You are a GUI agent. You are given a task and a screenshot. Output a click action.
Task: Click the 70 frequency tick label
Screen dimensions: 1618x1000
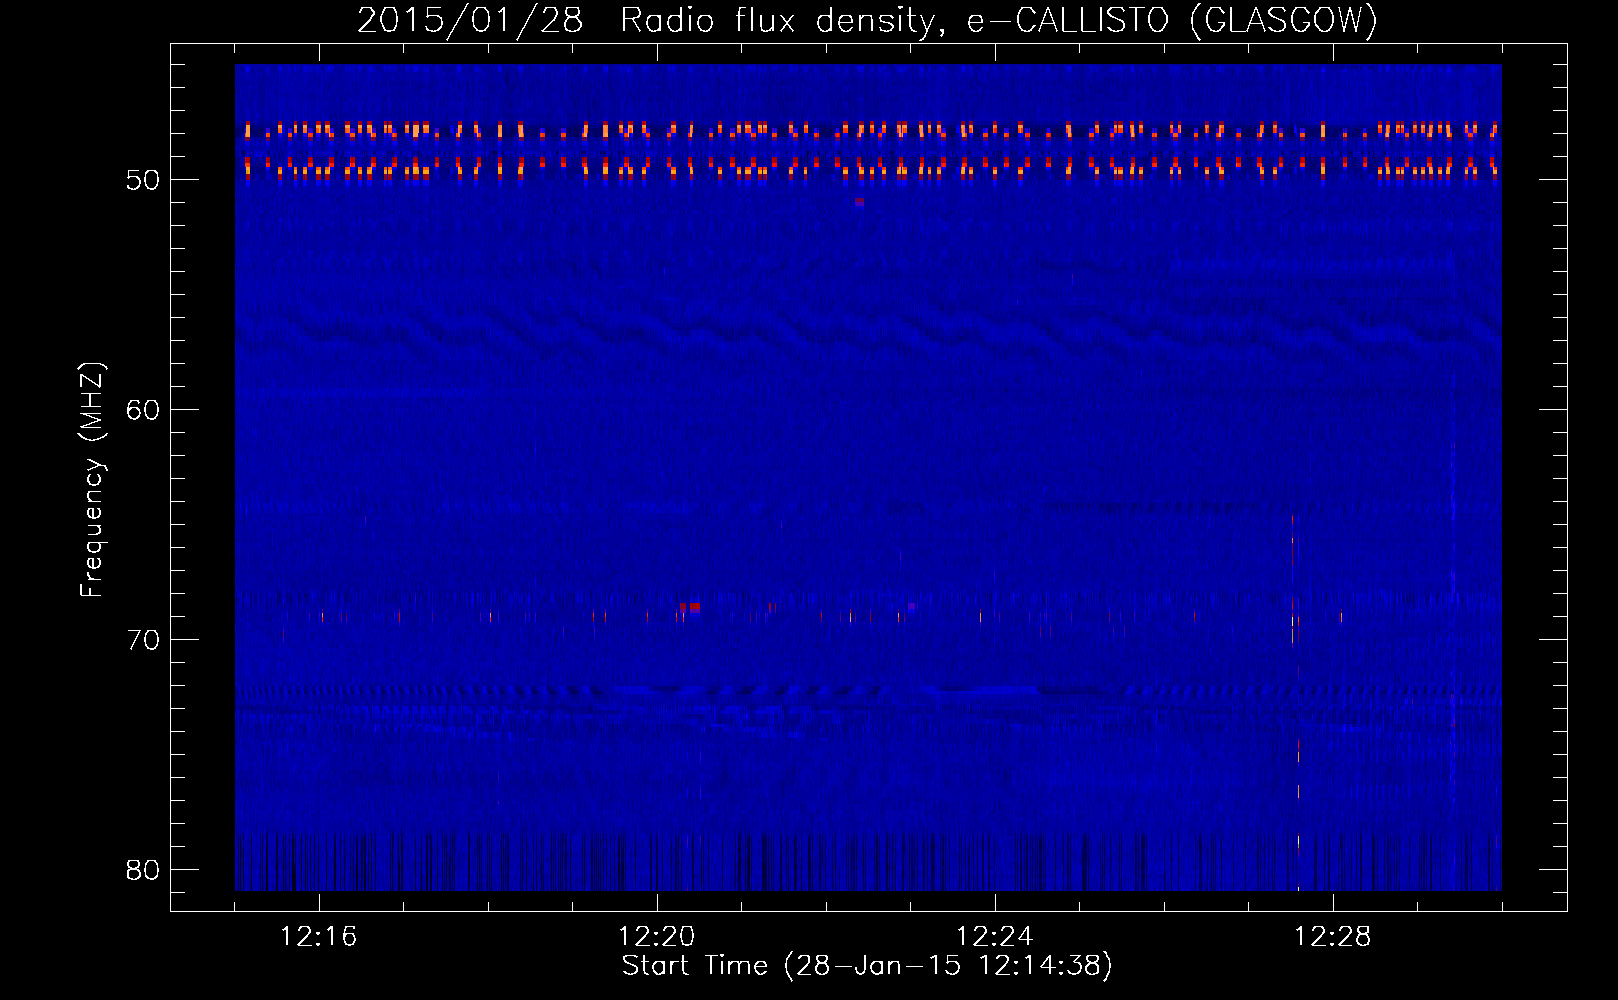coord(143,640)
